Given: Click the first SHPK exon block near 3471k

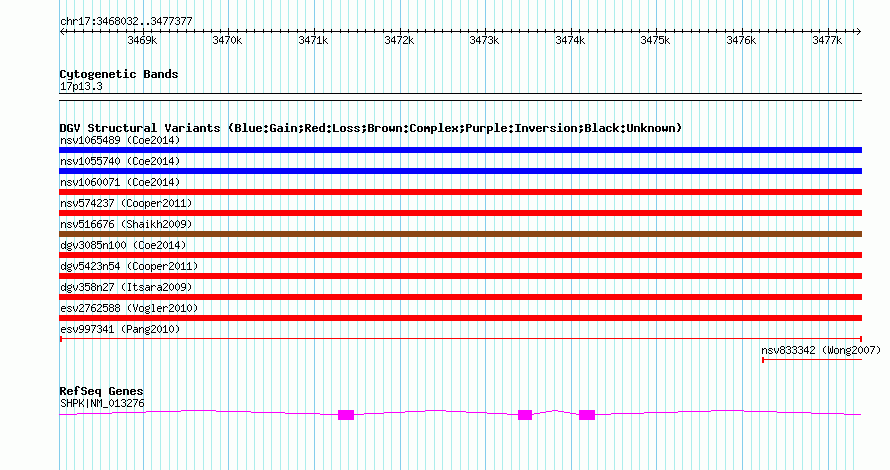Looking at the screenshot, I should (x=346, y=415).
